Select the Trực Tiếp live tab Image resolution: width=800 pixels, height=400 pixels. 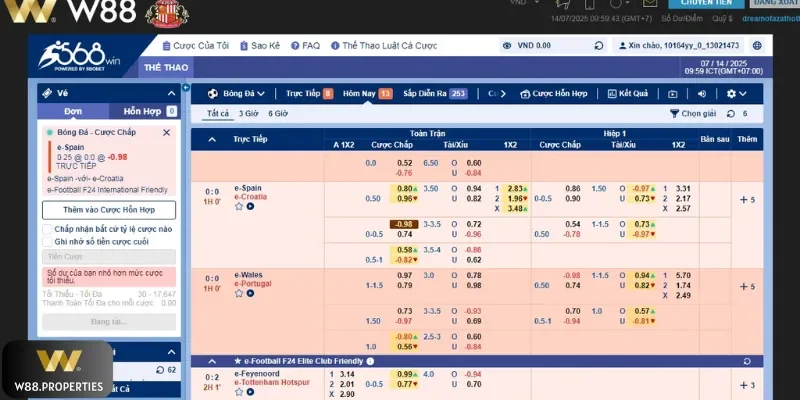click(302, 93)
